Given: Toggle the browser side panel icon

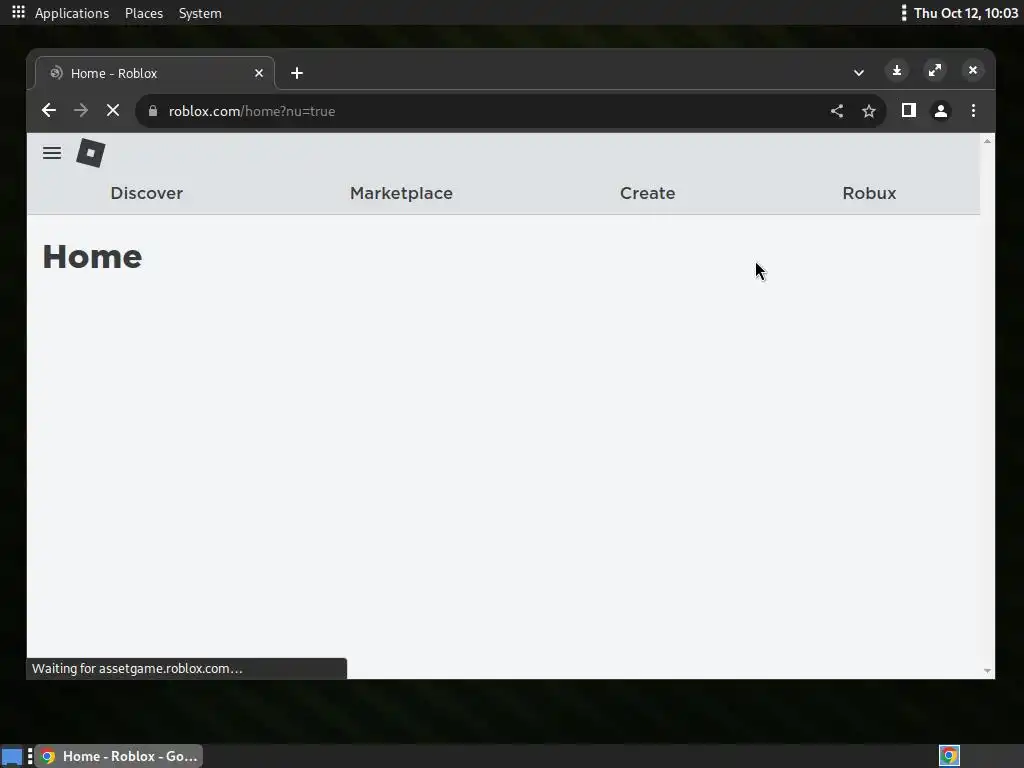Looking at the screenshot, I should (908, 110).
